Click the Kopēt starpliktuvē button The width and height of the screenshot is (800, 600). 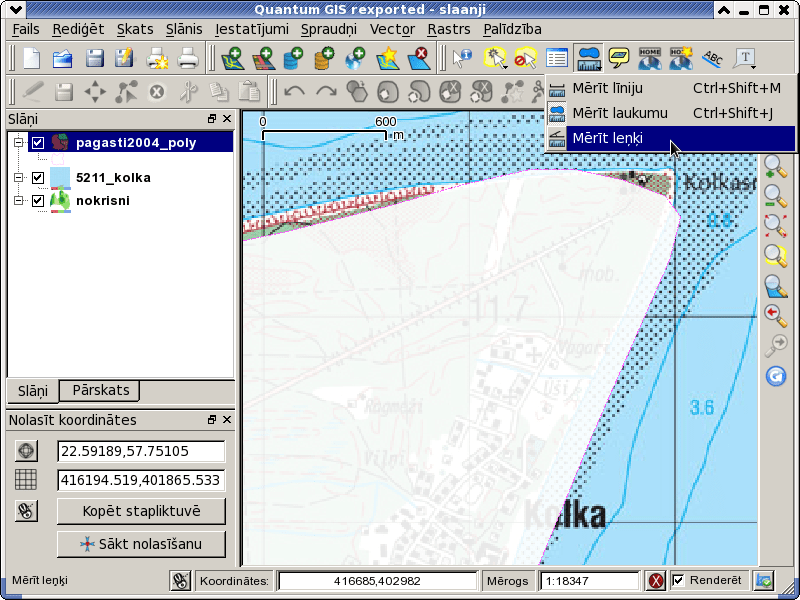141,511
